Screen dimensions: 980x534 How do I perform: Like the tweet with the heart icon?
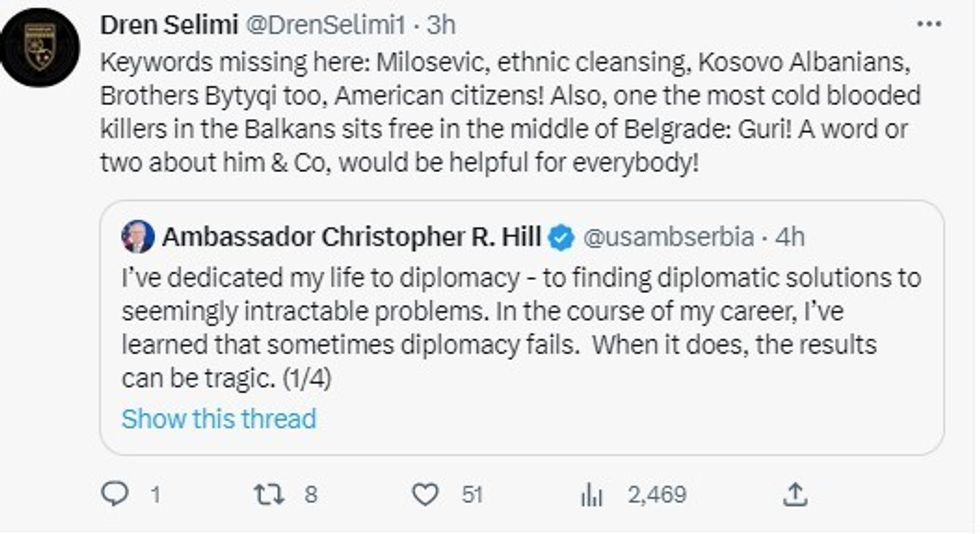426,493
